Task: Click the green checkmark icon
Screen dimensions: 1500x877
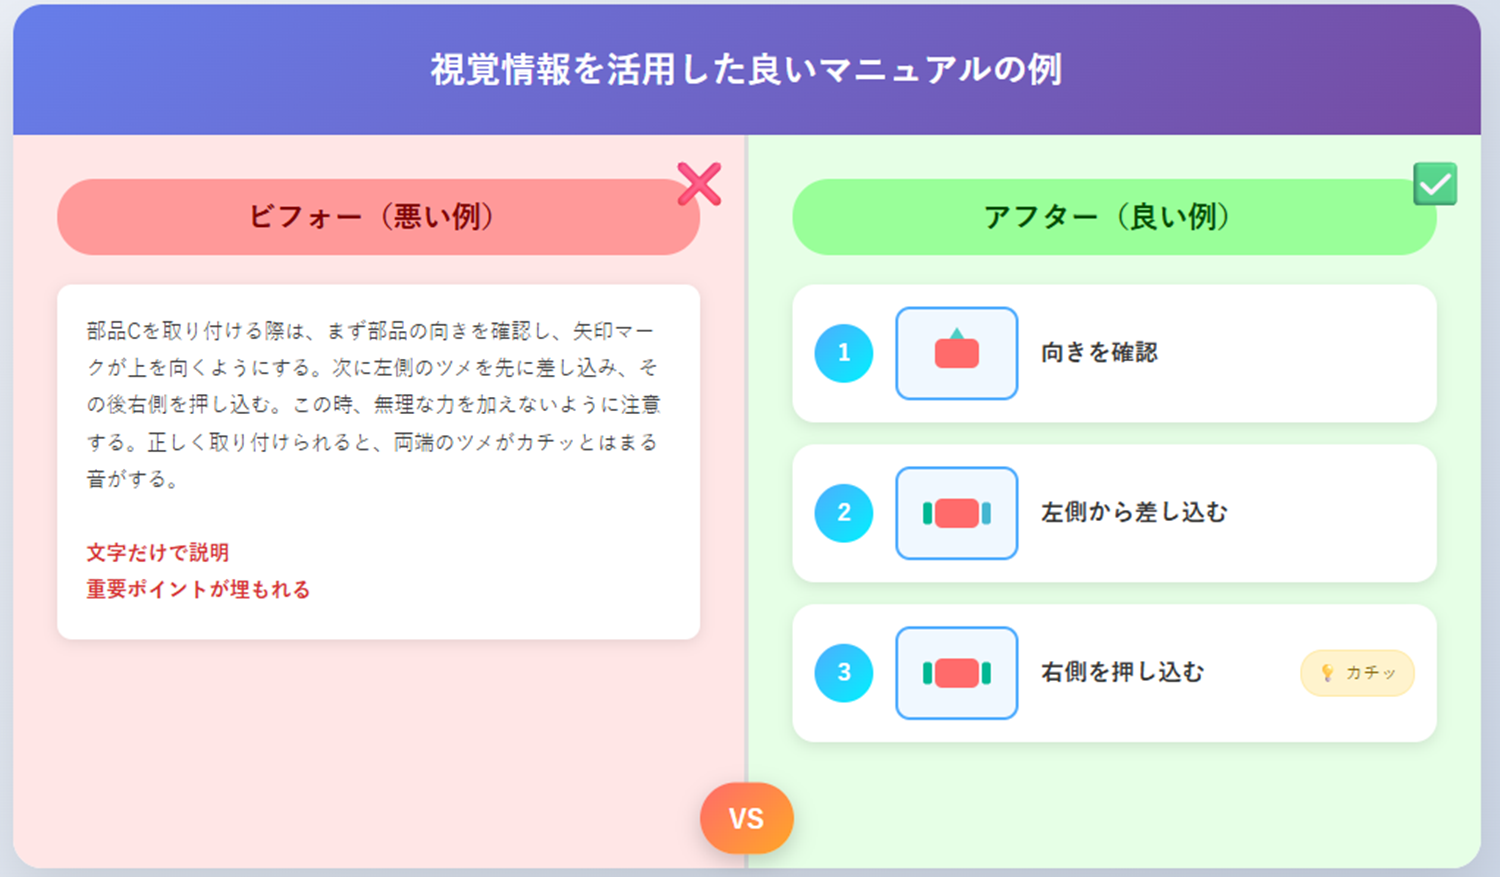Action: [1435, 184]
